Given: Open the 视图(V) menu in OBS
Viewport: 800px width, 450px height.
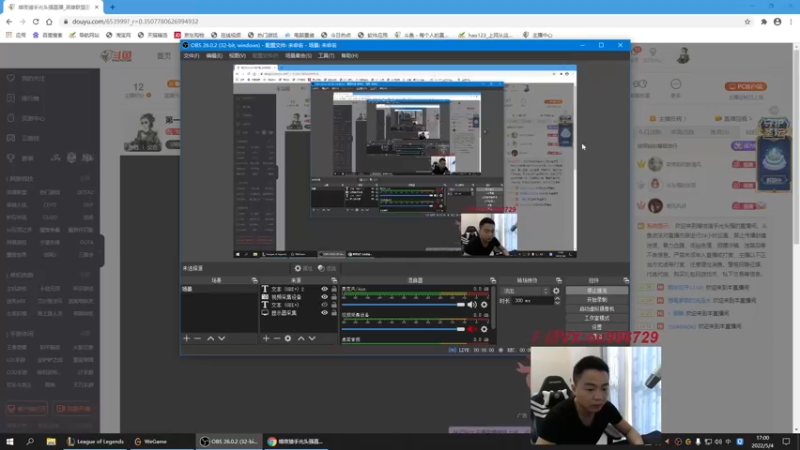Looking at the screenshot, I should [237, 56].
